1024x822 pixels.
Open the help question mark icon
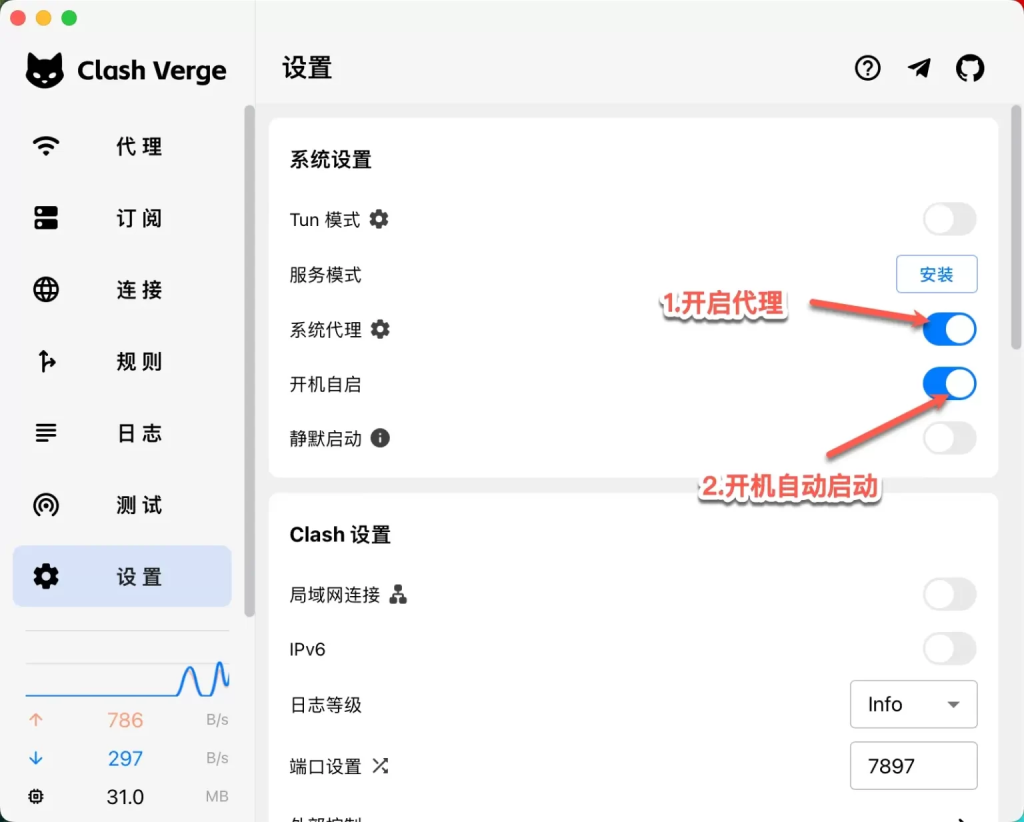click(x=866, y=68)
